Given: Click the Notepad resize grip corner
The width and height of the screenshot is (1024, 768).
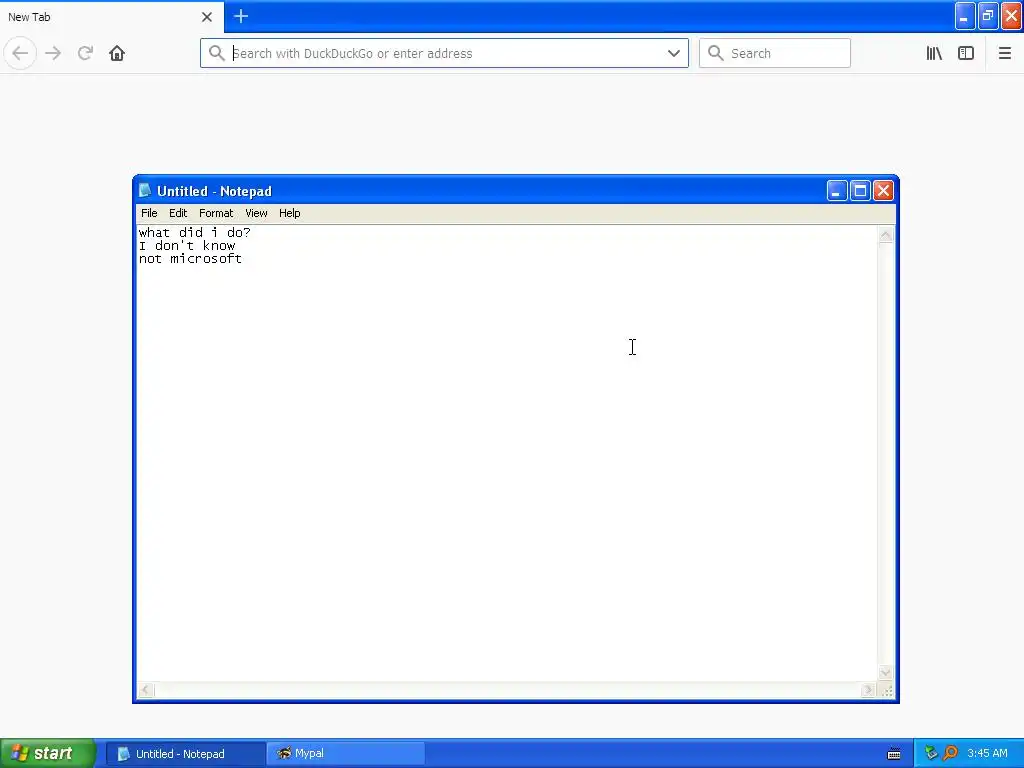Looking at the screenshot, I should click(886, 690).
